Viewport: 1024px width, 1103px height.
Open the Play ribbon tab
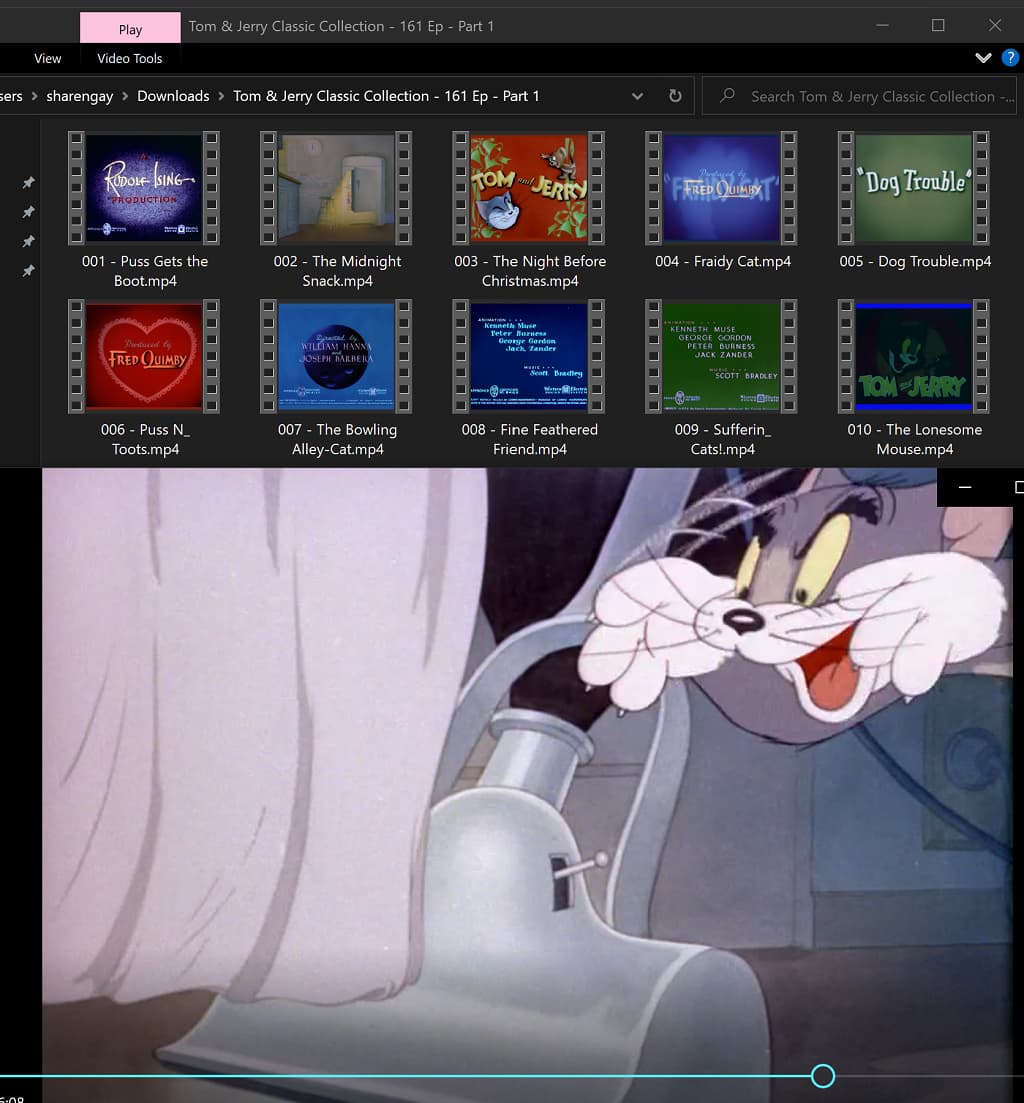[x=130, y=29]
